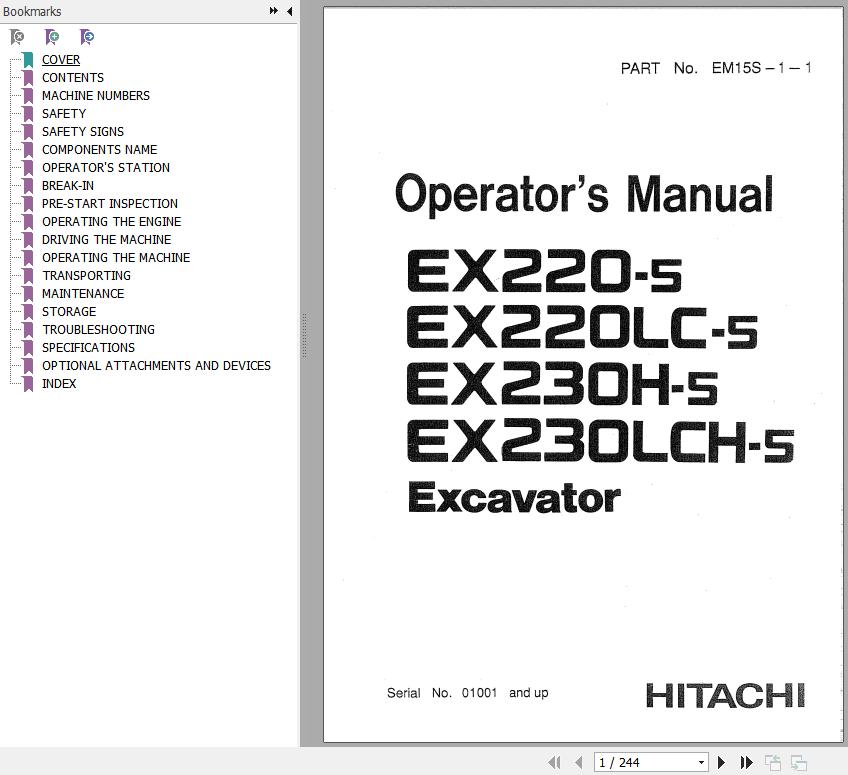Screen dimensions: 848x775
Task: Open the CONTENTS bookmark
Action: [x=72, y=77]
